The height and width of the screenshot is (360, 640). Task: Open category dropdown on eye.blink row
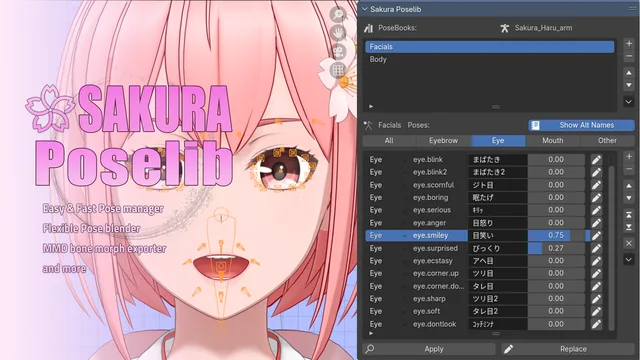tap(404, 160)
